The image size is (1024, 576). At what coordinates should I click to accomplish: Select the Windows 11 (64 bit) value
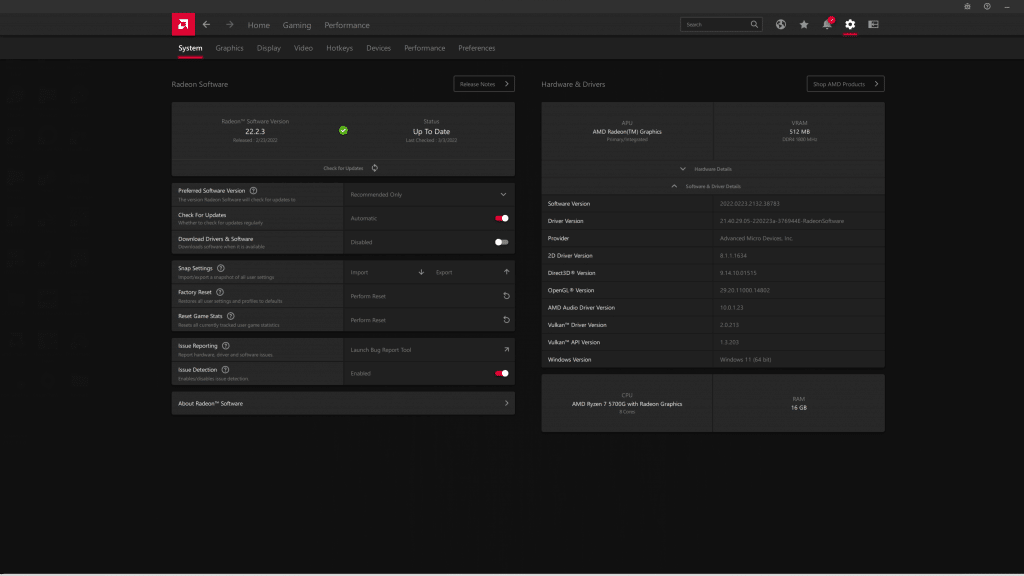click(x=745, y=359)
